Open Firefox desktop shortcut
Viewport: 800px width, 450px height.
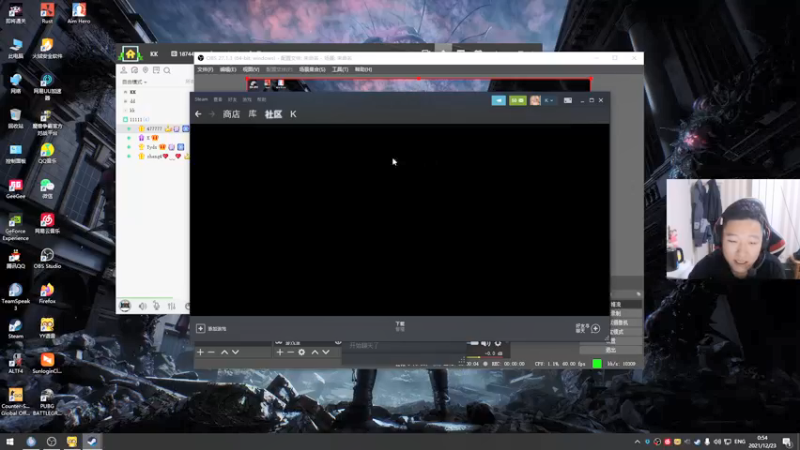(47, 293)
